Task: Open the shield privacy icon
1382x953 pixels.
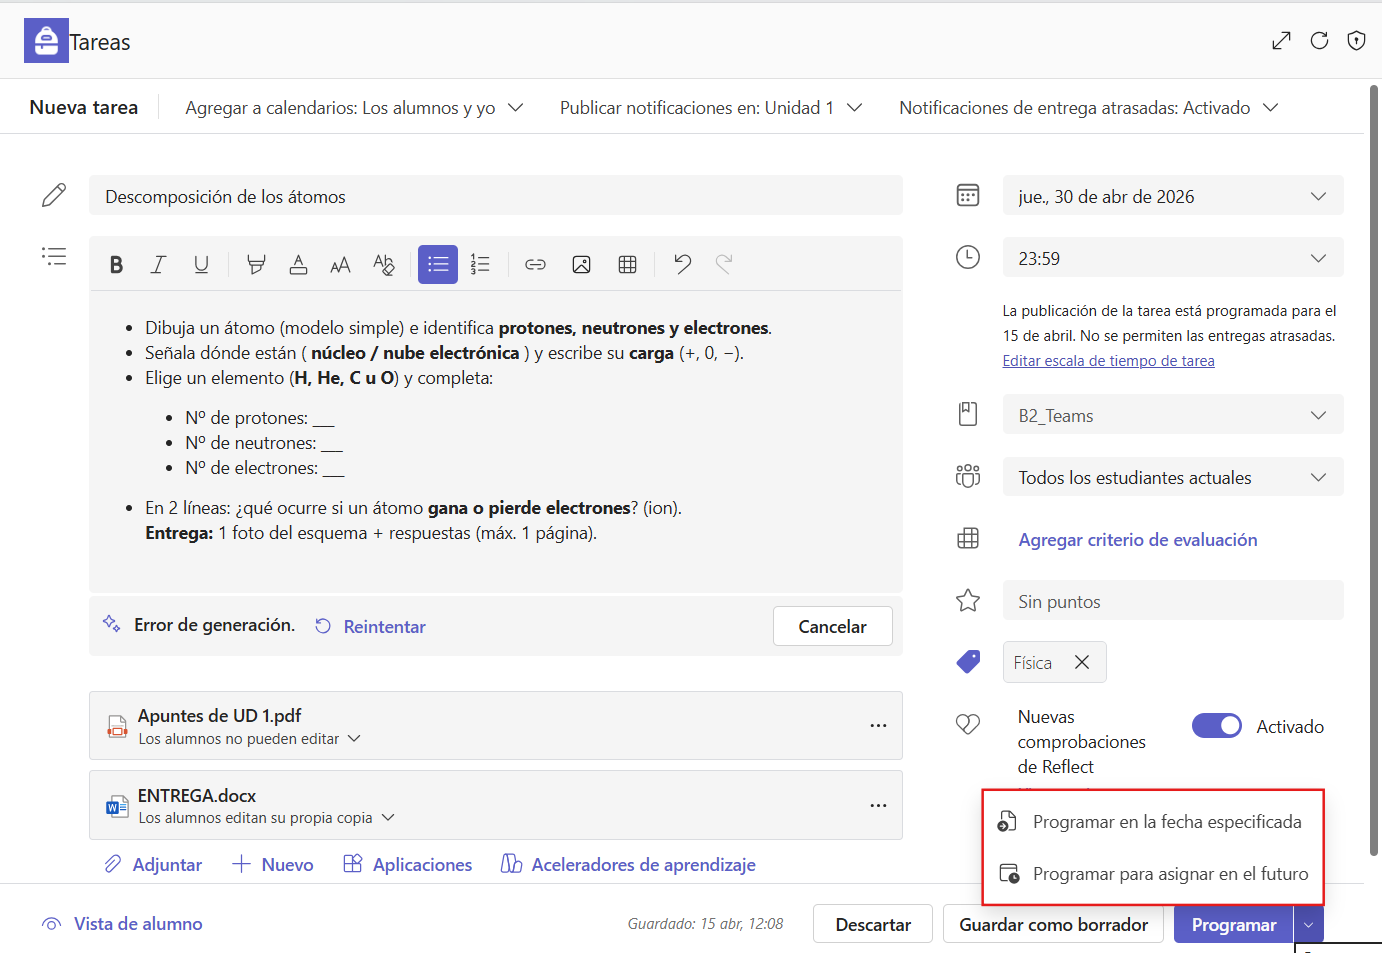Action: (1356, 41)
